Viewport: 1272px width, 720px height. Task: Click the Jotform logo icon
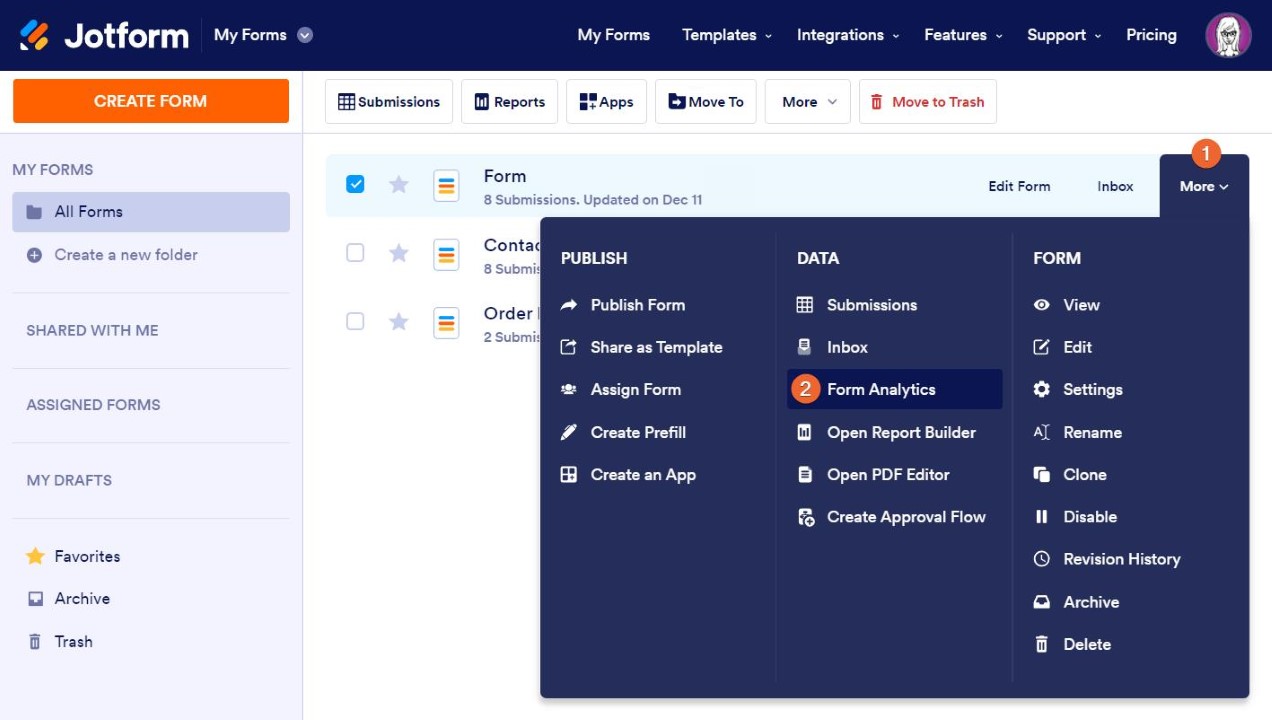coord(34,35)
